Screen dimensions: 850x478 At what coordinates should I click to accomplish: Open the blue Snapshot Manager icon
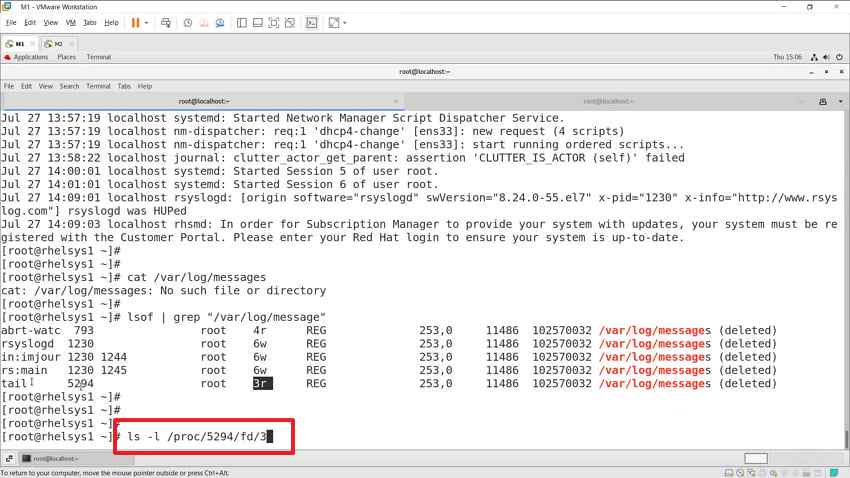220,23
